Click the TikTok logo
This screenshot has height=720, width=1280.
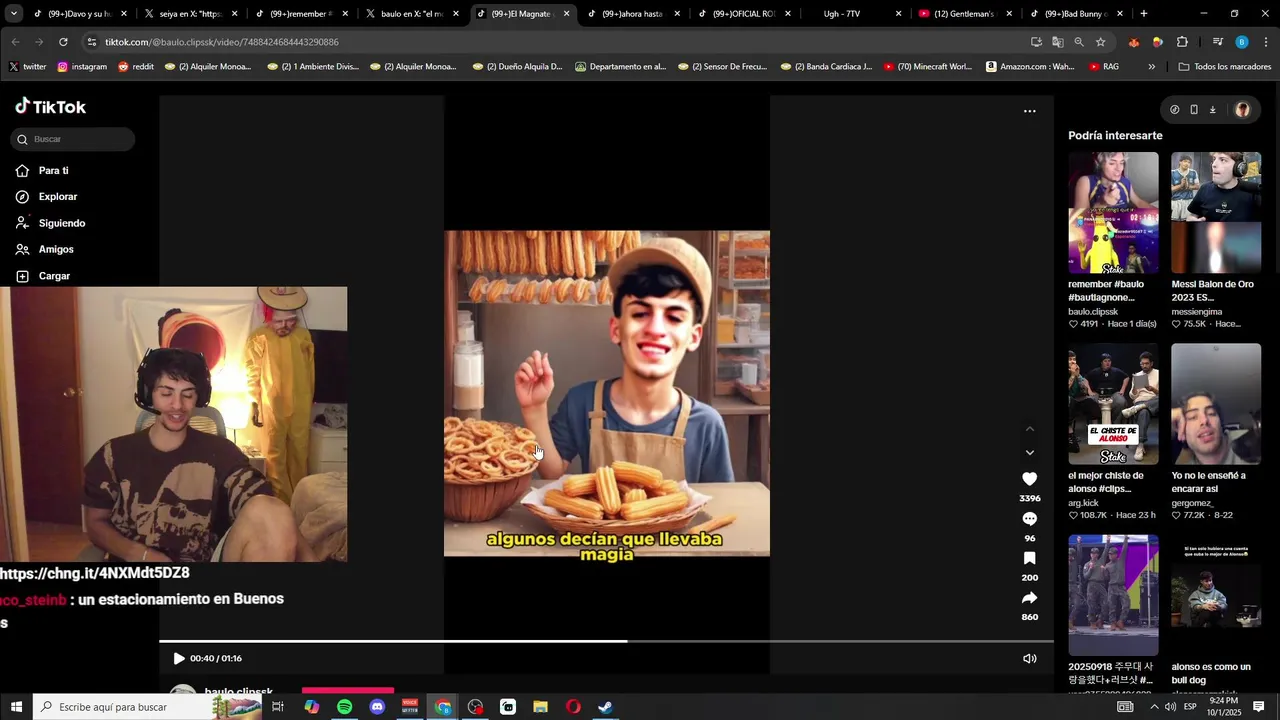pyautogui.click(x=50, y=107)
